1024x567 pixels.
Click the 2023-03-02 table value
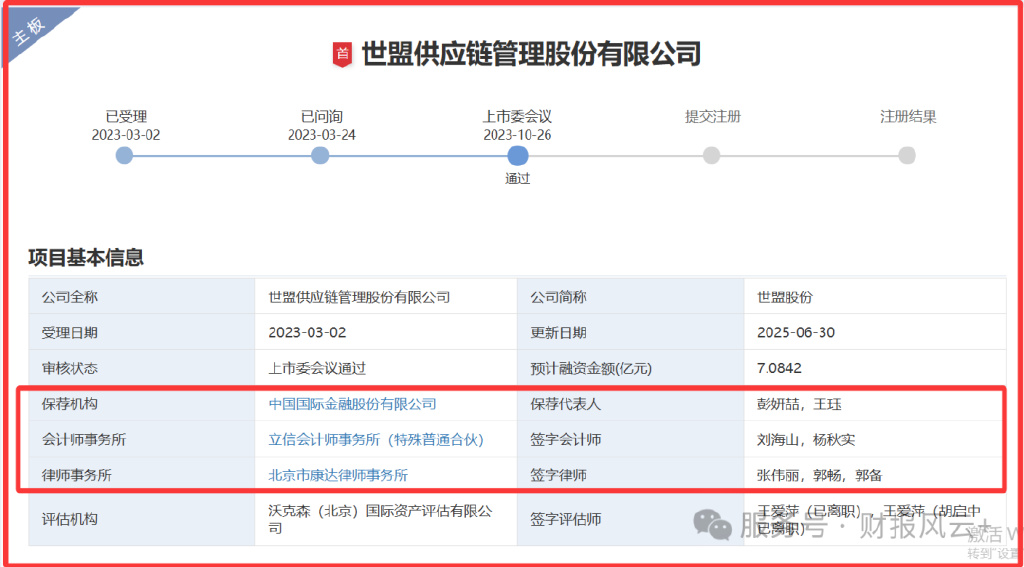point(307,332)
